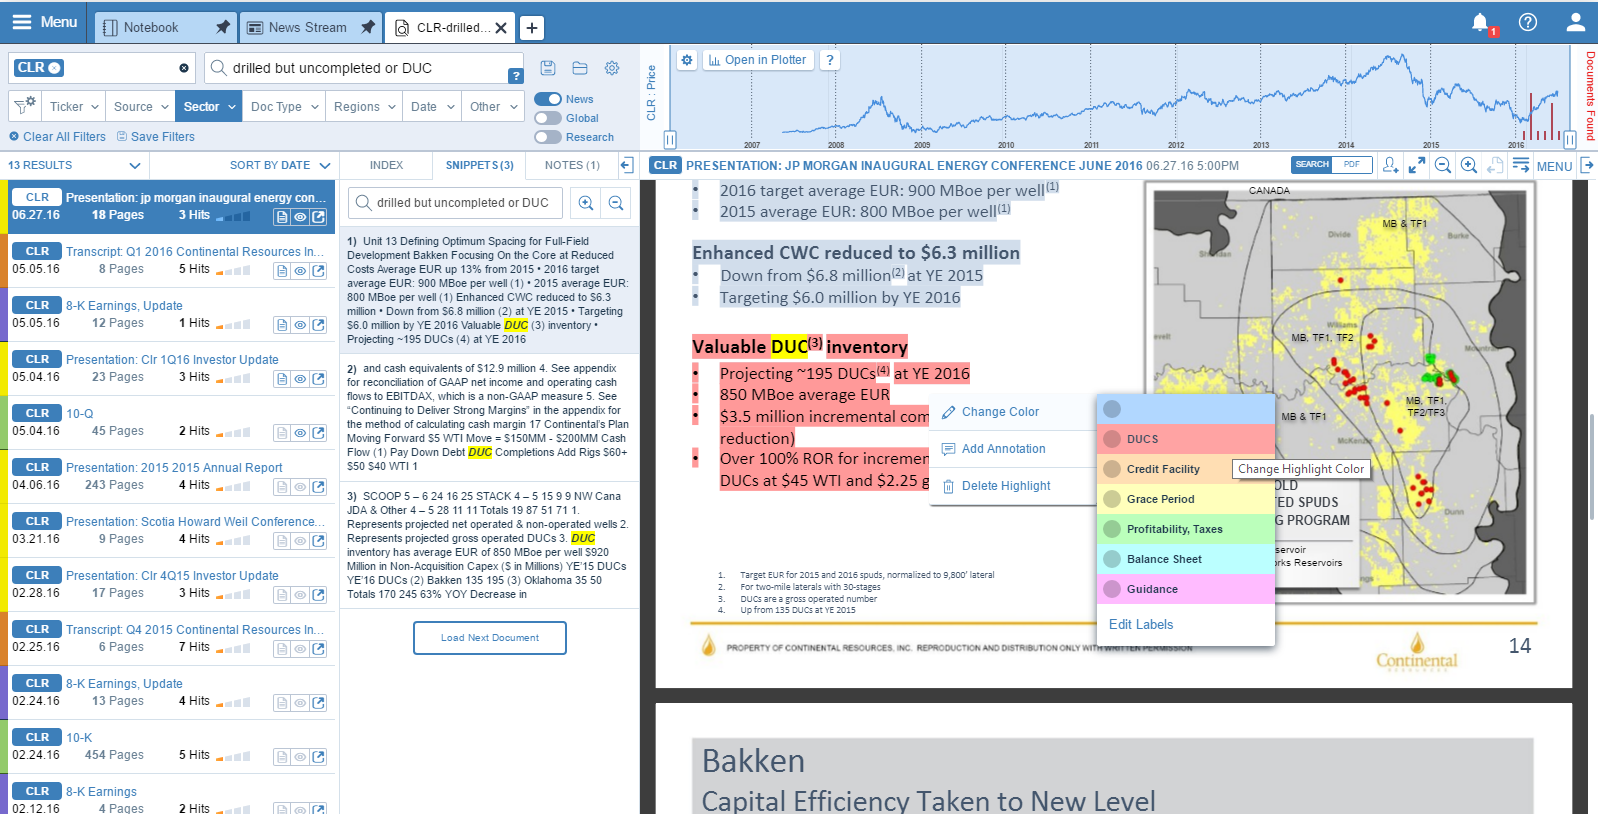This screenshot has height=814, width=1598.
Task: Click Load Next Document button
Action: [490, 638]
